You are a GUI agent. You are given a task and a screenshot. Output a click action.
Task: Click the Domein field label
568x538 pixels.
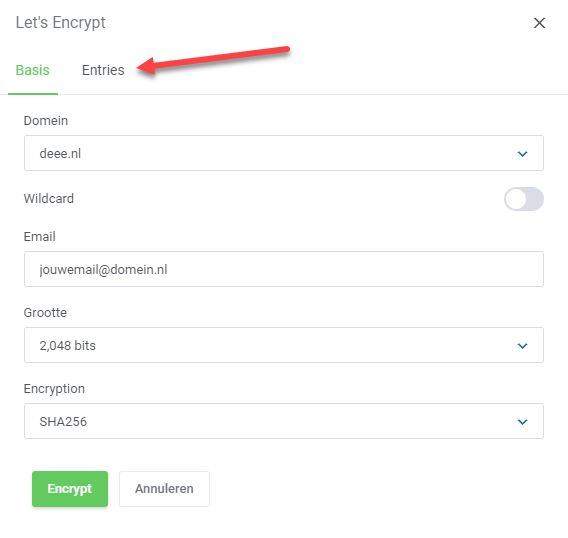click(x=46, y=121)
